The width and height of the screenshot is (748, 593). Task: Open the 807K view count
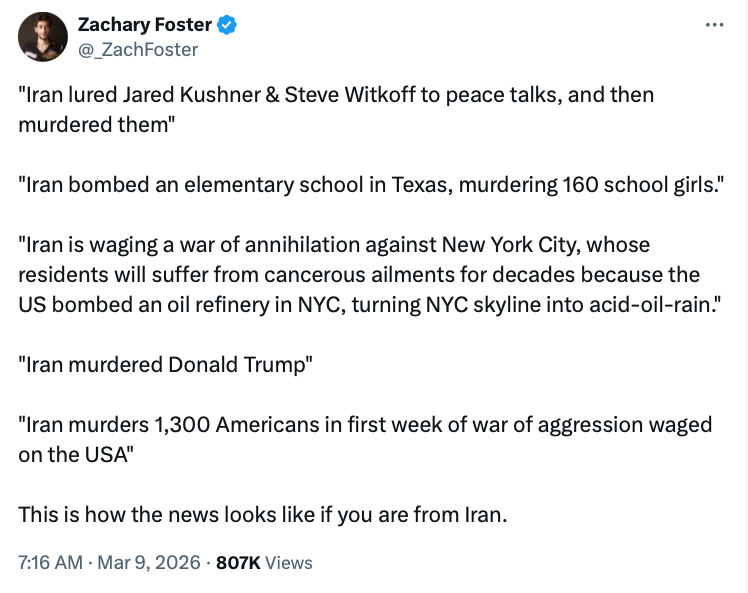pos(239,563)
